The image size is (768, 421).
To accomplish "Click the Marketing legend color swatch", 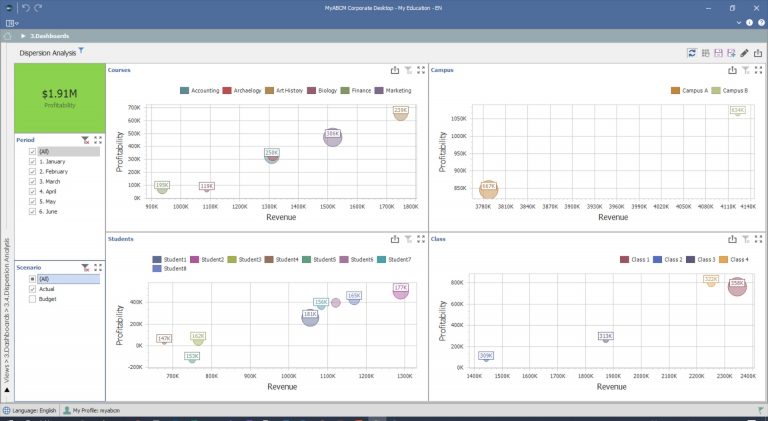I will coord(378,91).
